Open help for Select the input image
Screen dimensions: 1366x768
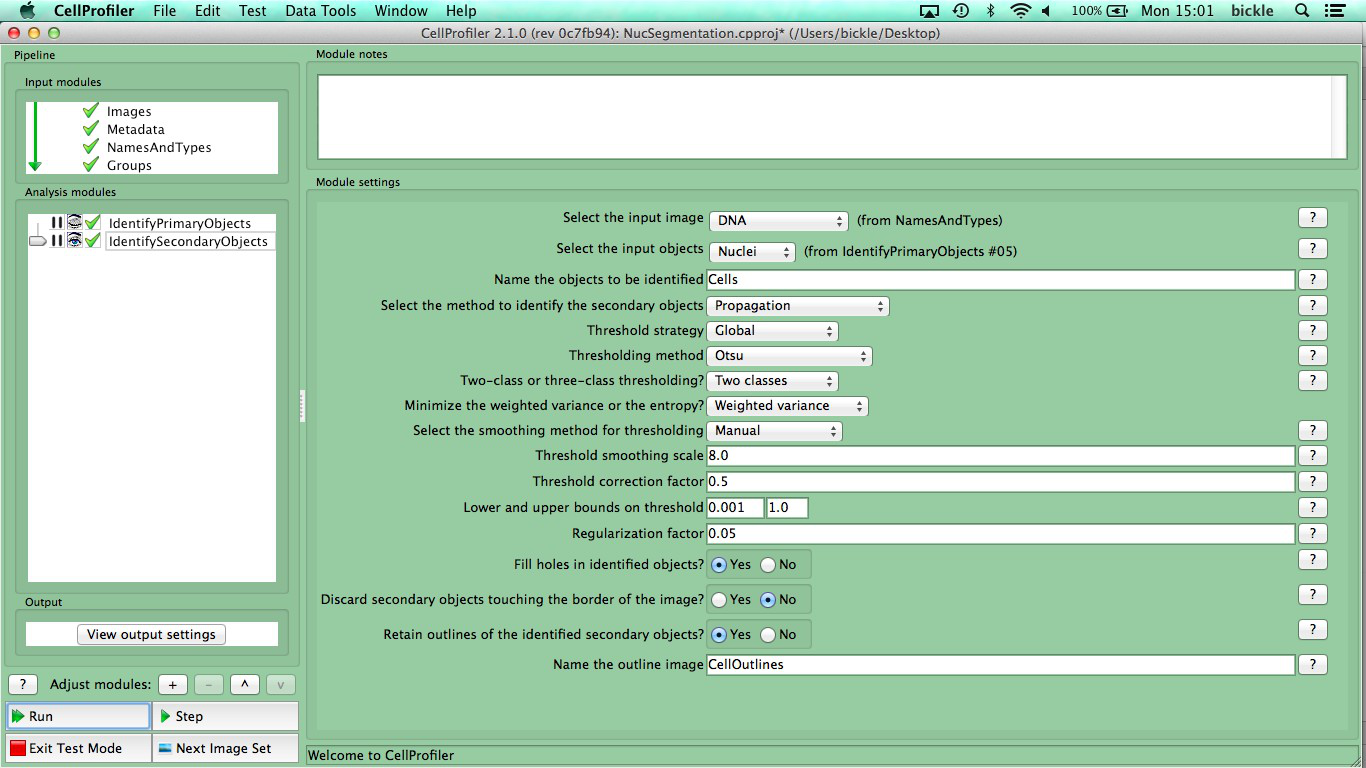pos(1312,217)
